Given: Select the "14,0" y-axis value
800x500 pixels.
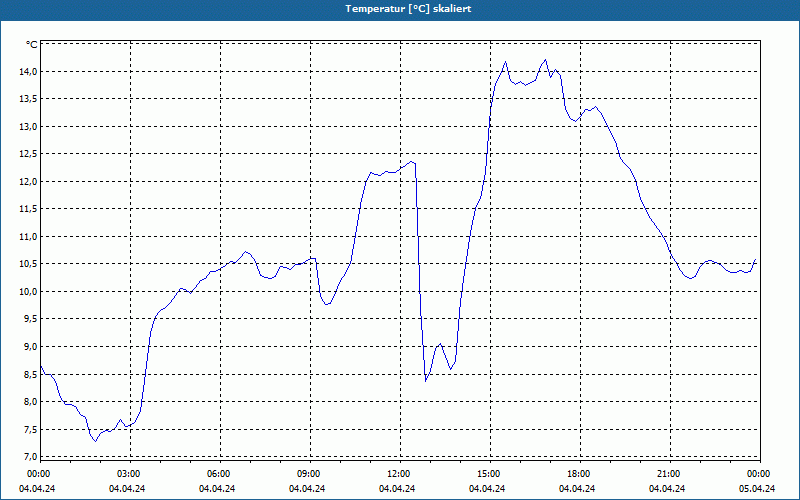Looking at the screenshot, I should point(29,72).
